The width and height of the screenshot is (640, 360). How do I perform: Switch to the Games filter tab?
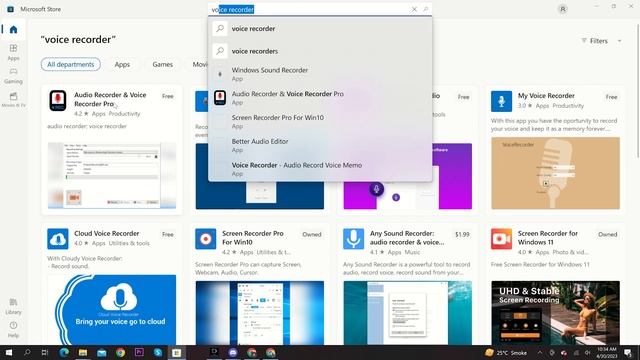162,64
